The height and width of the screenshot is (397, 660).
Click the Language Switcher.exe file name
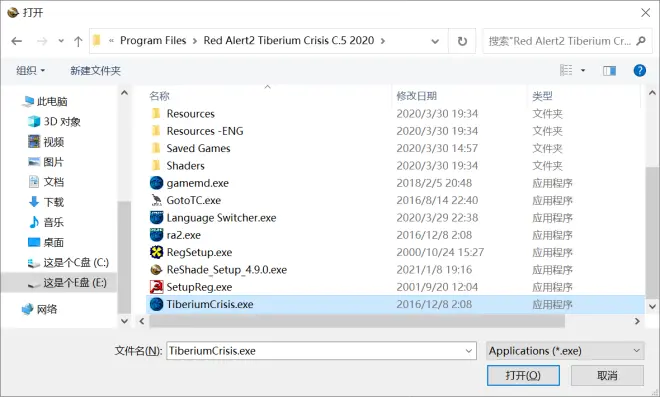point(221,218)
